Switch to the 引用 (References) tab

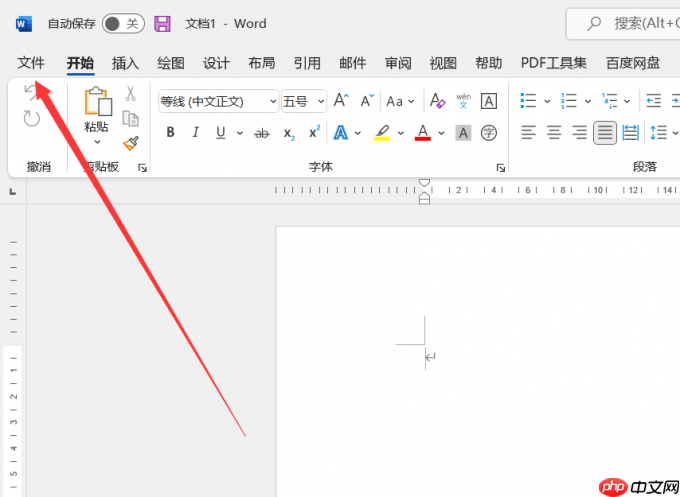[x=307, y=63]
